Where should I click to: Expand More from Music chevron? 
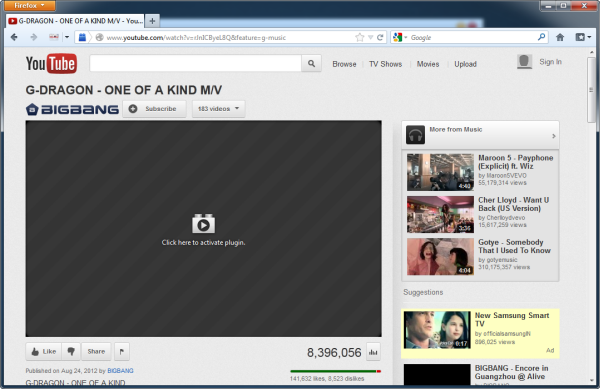pos(553,136)
